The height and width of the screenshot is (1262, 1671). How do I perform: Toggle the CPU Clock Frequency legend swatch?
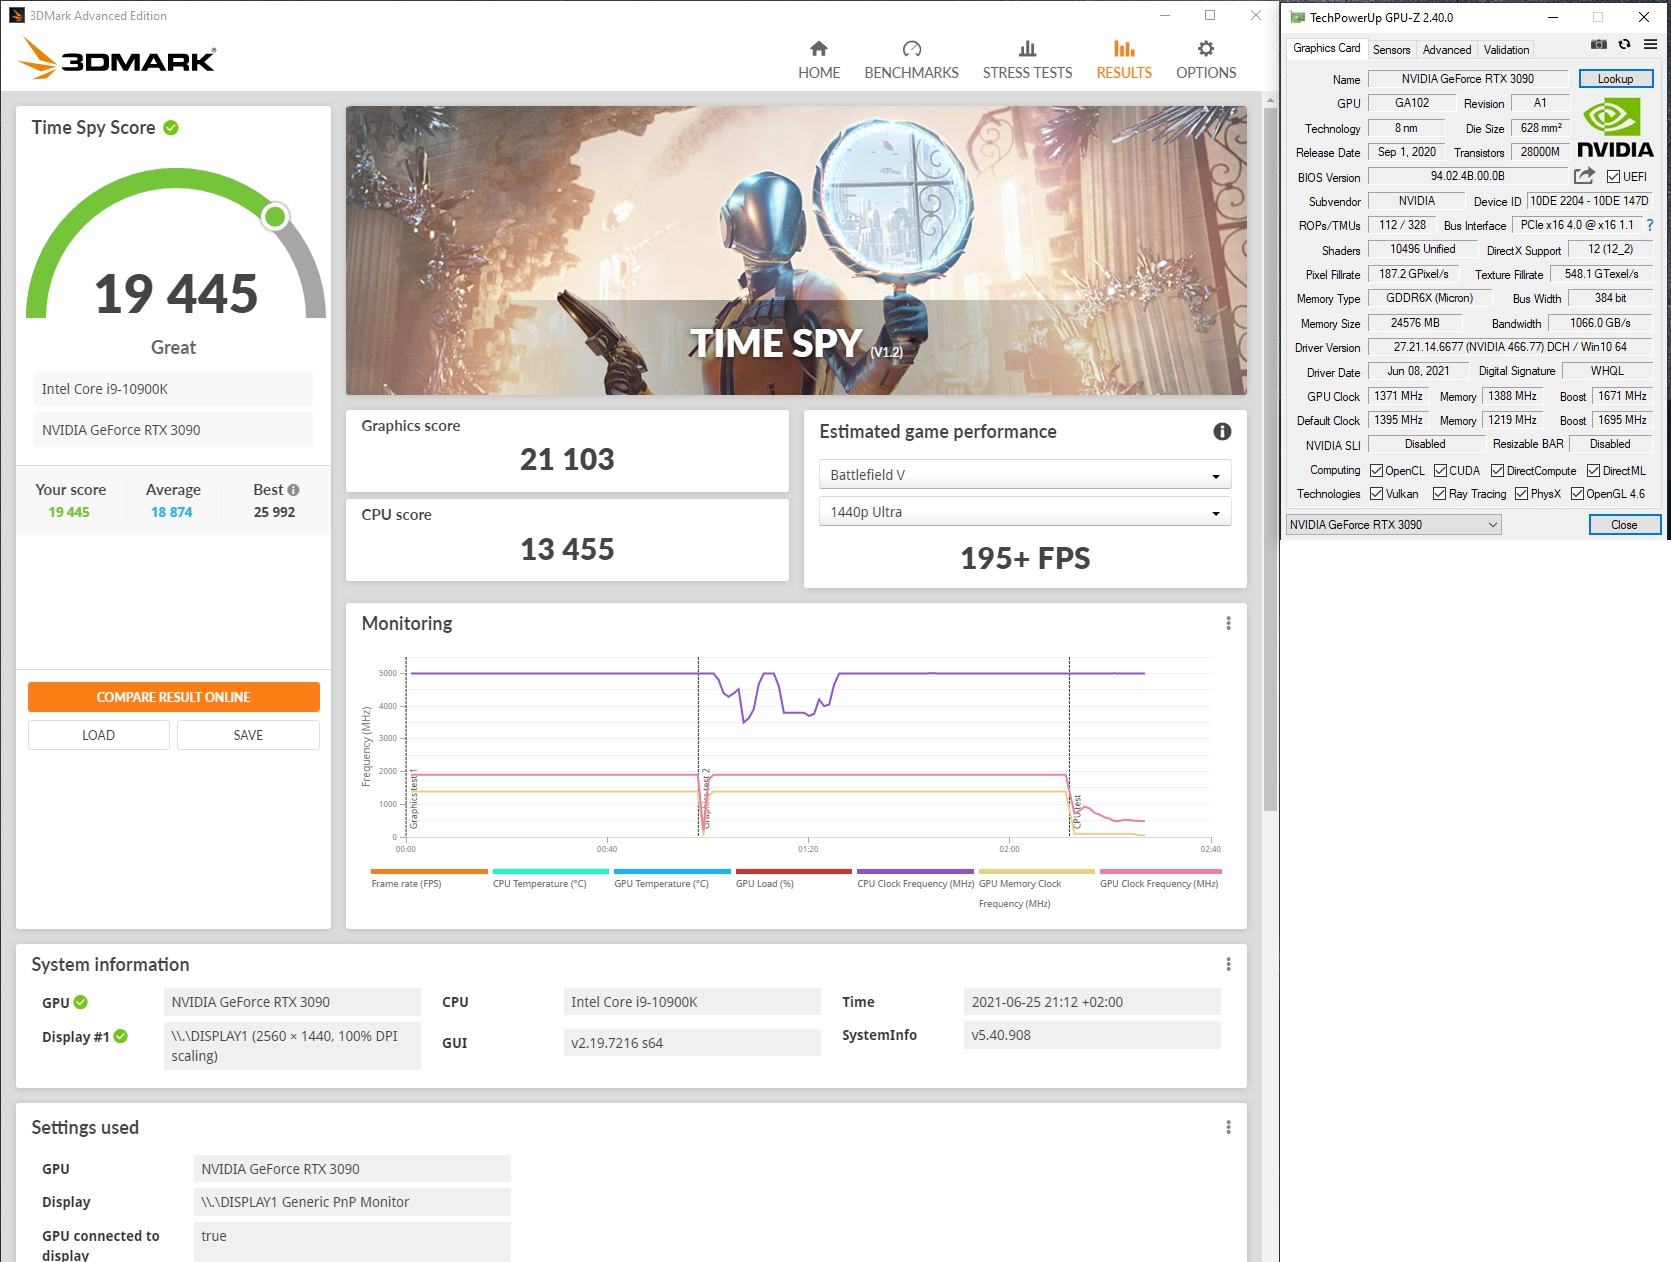click(x=915, y=871)
